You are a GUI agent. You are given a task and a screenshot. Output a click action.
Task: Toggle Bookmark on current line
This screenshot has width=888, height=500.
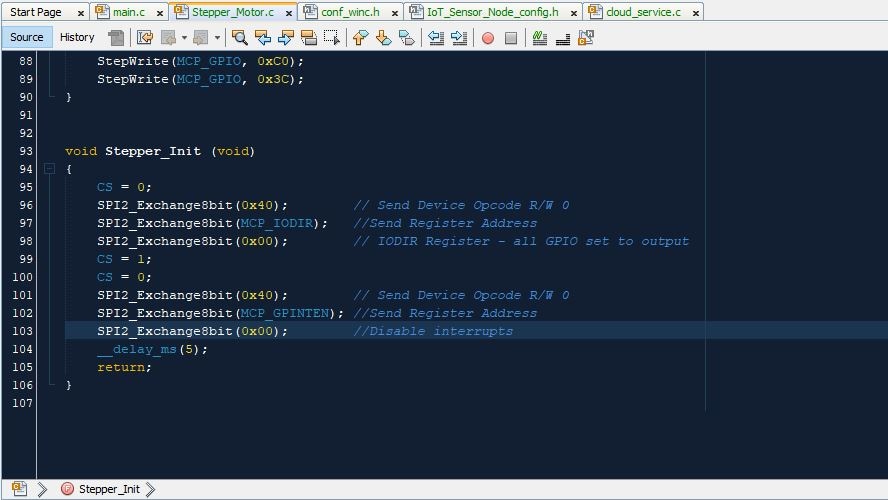click(x=406, y=38)
